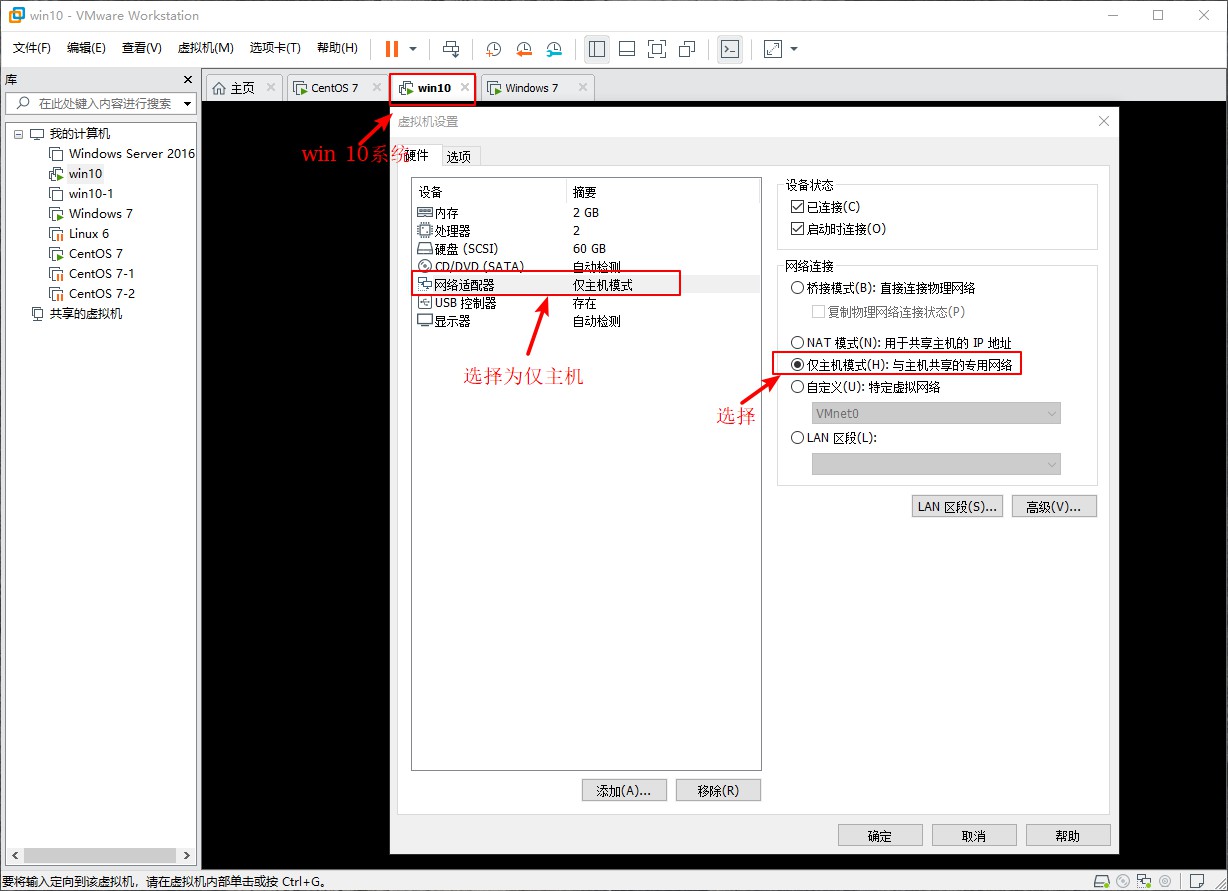This screenshot has height=891, width=1228.
Task: Open the 虚拟机(M) menu
Action: point(205,48)
